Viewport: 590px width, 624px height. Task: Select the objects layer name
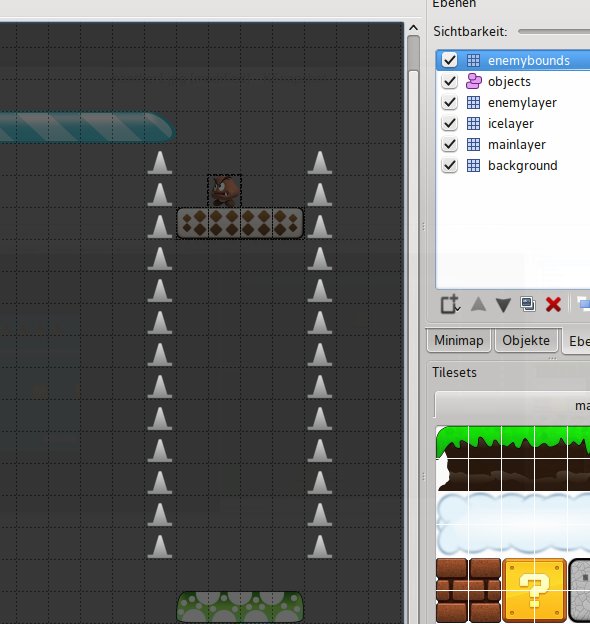(509, 82)
